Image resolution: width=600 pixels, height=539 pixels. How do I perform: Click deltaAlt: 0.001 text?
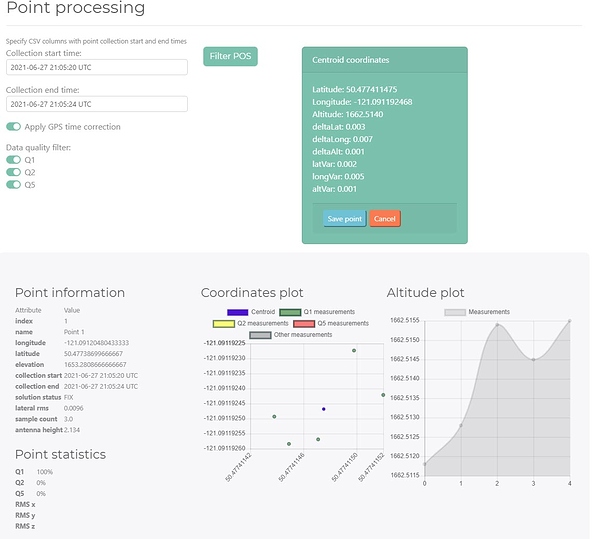click(338, 152)
